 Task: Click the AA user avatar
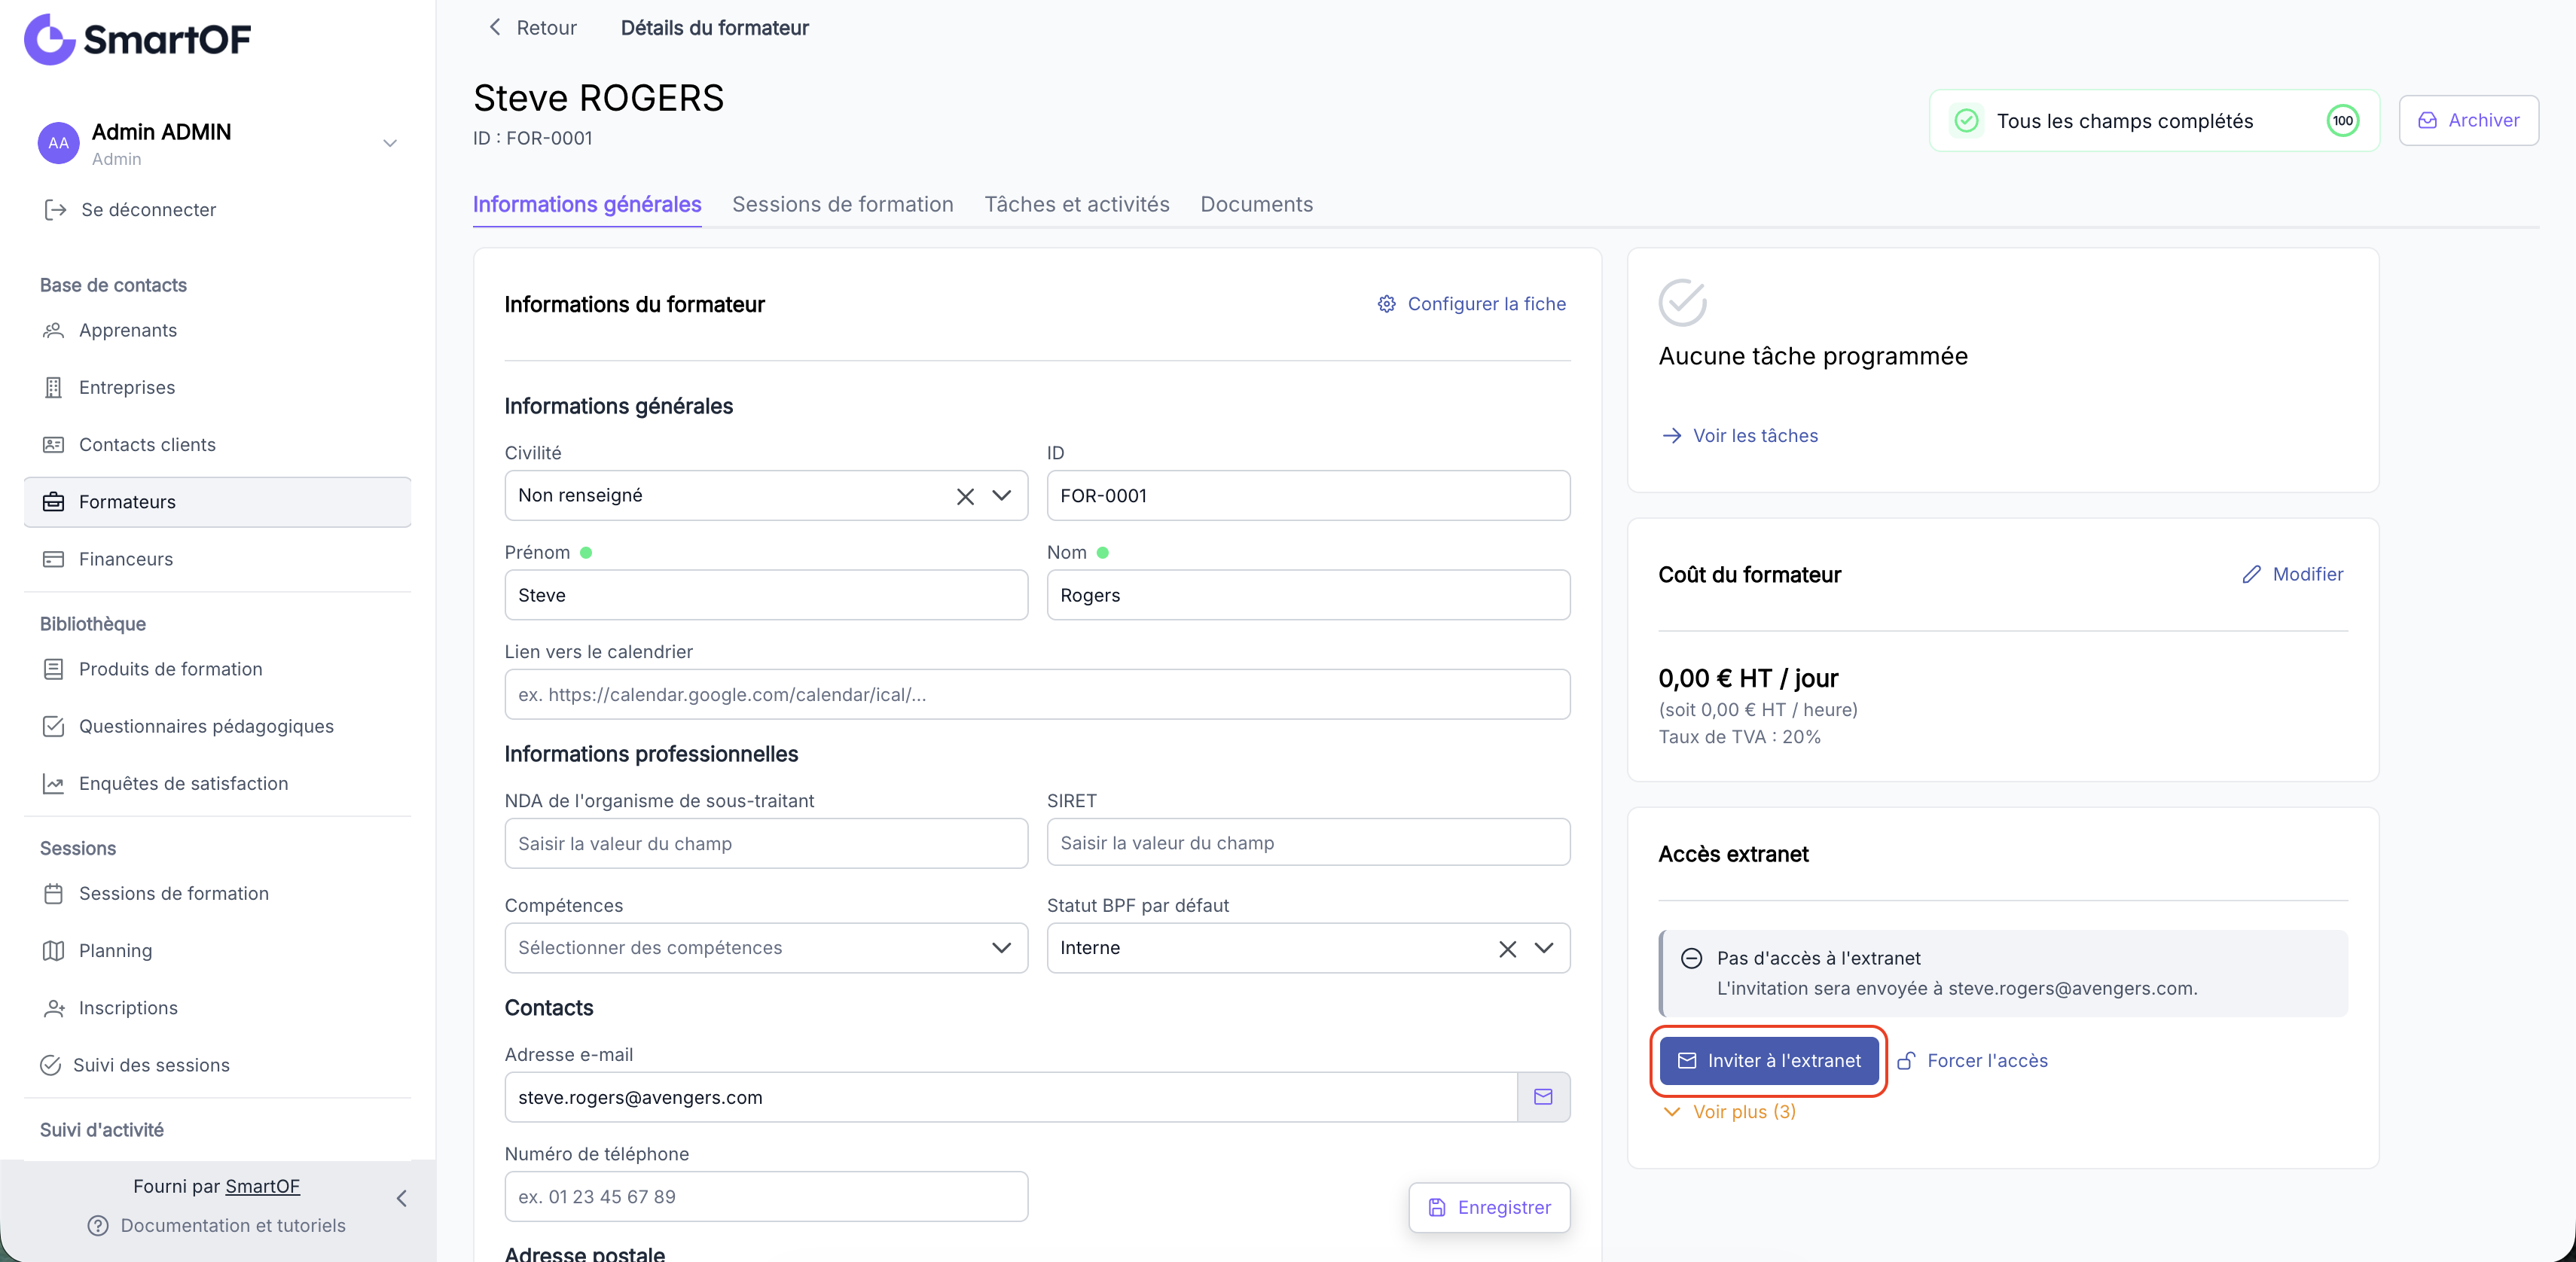(58, 143)
